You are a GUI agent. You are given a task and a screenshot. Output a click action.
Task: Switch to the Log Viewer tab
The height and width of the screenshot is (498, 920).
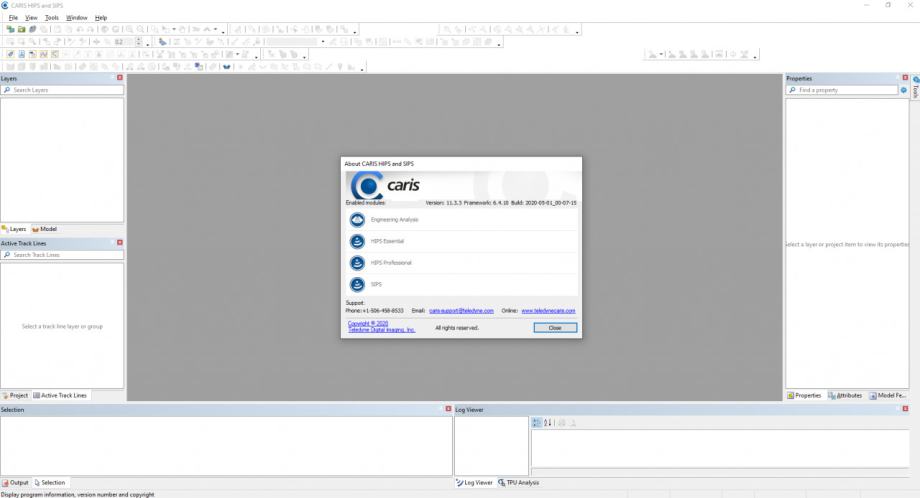click(x=475, y=483)
